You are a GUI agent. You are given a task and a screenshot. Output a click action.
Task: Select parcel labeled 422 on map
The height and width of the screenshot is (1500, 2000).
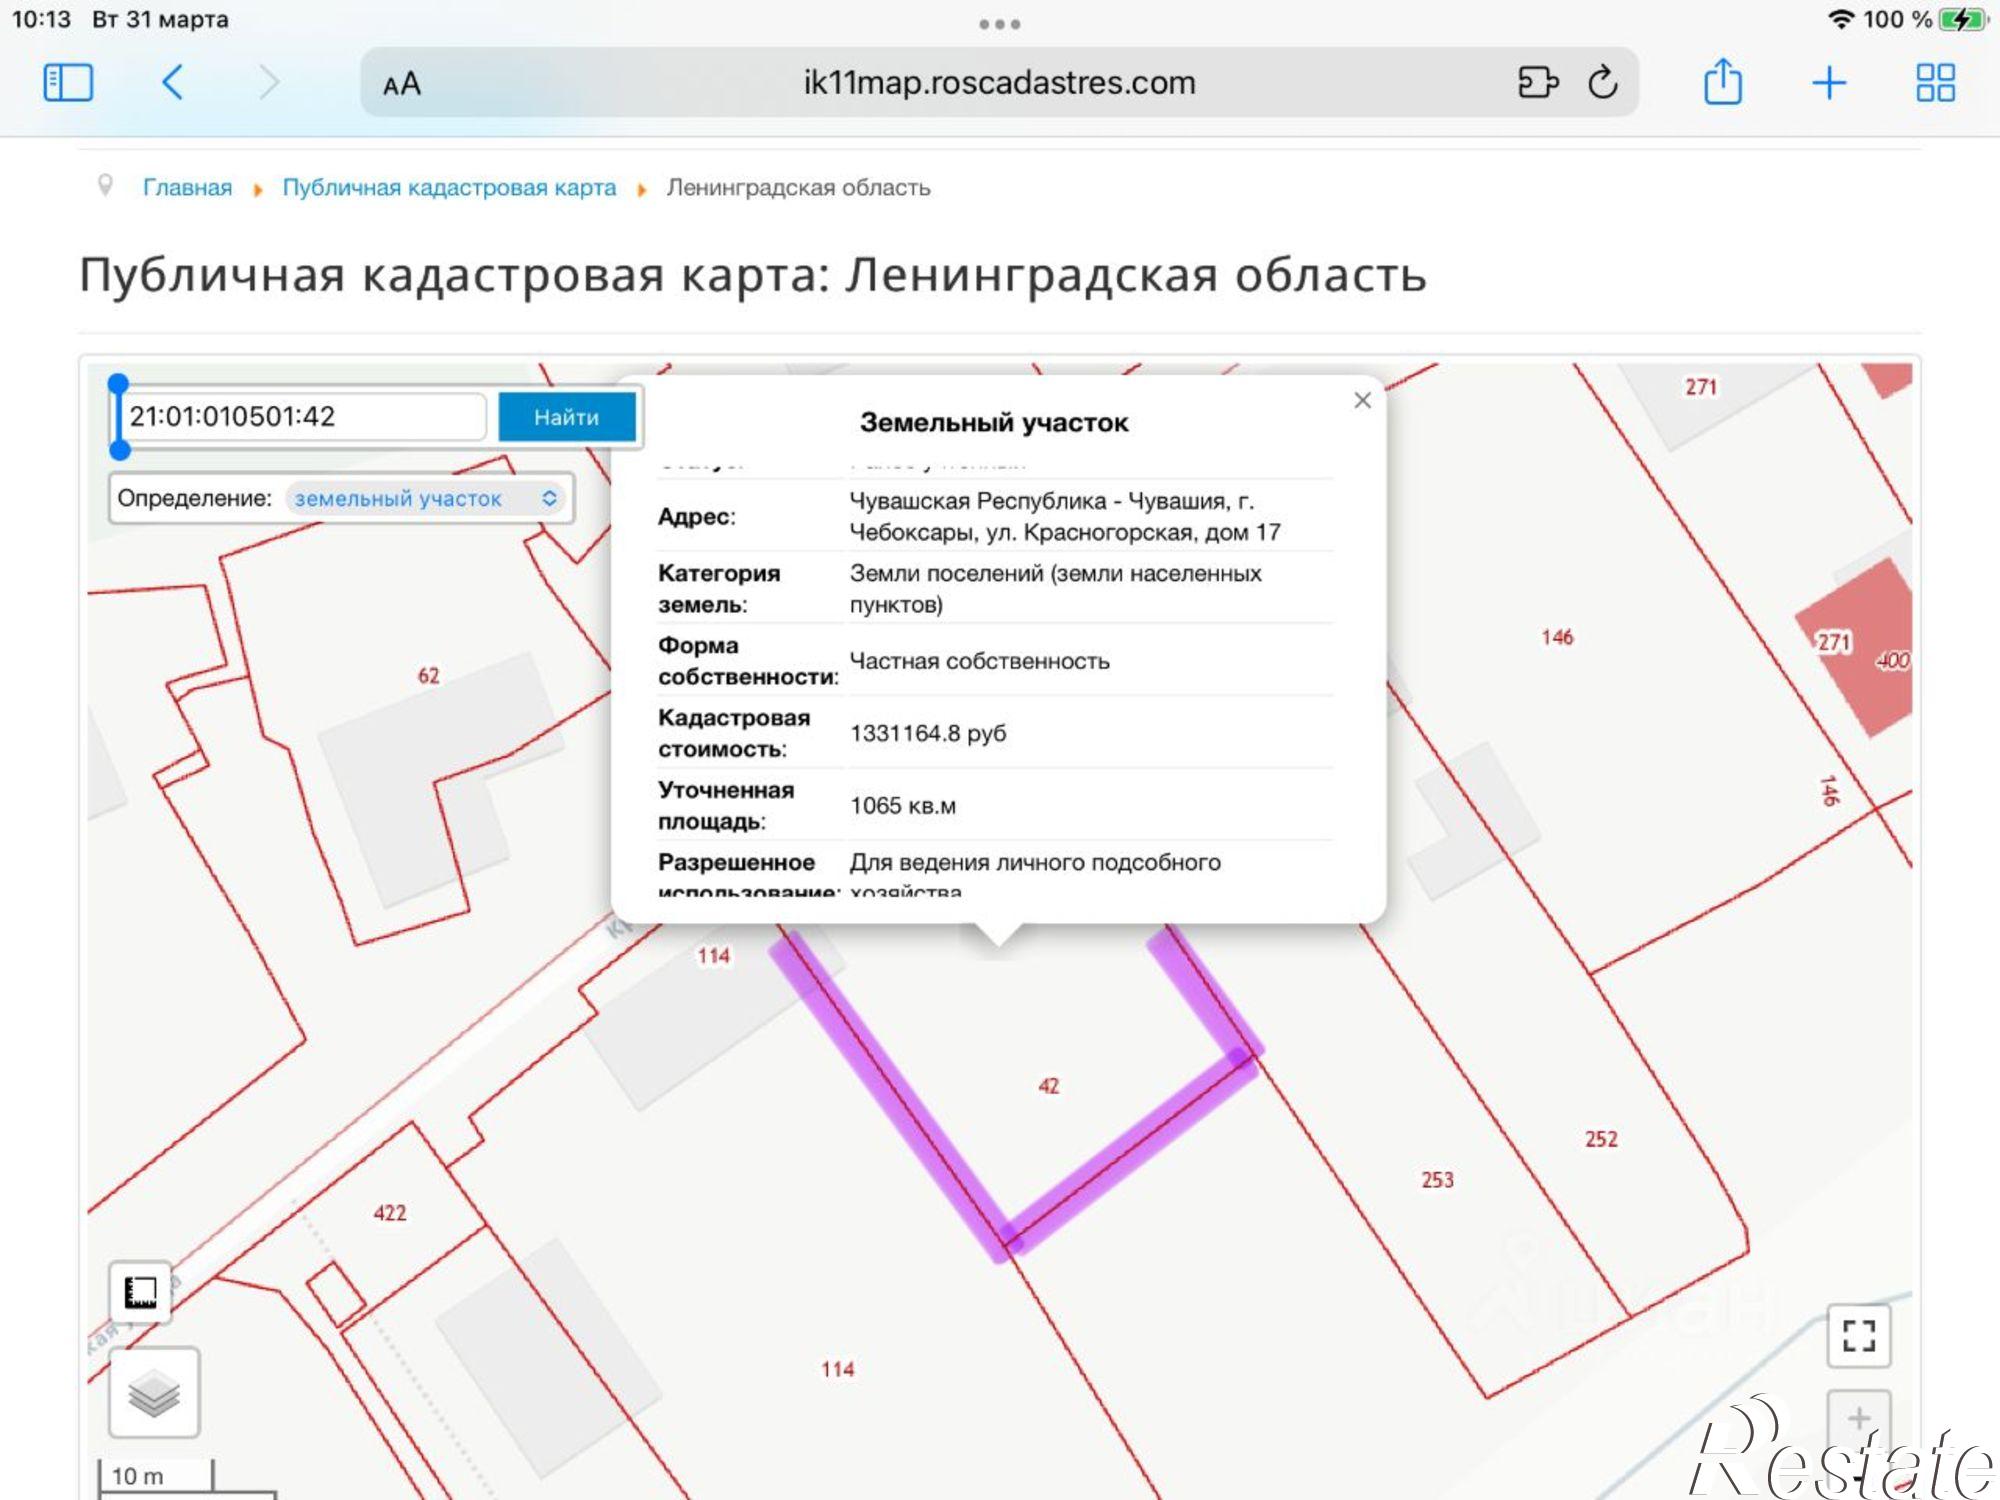tap(390, 1213)
